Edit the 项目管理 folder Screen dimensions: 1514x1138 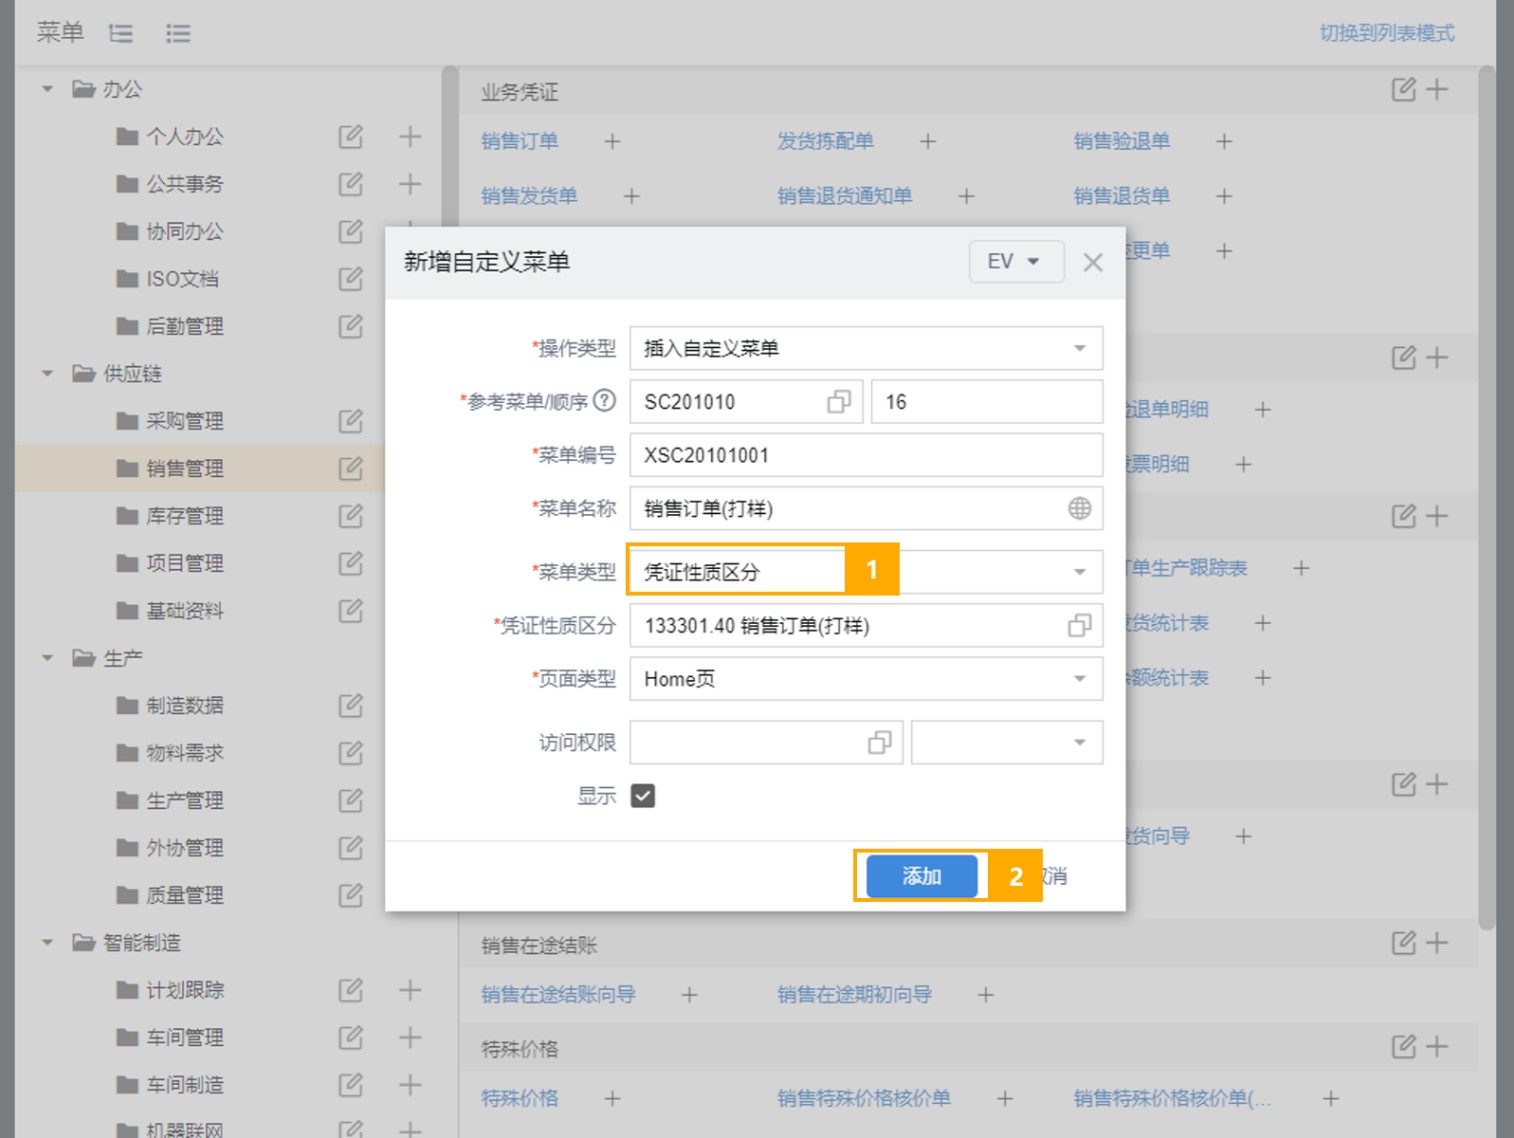pos(350,563)
